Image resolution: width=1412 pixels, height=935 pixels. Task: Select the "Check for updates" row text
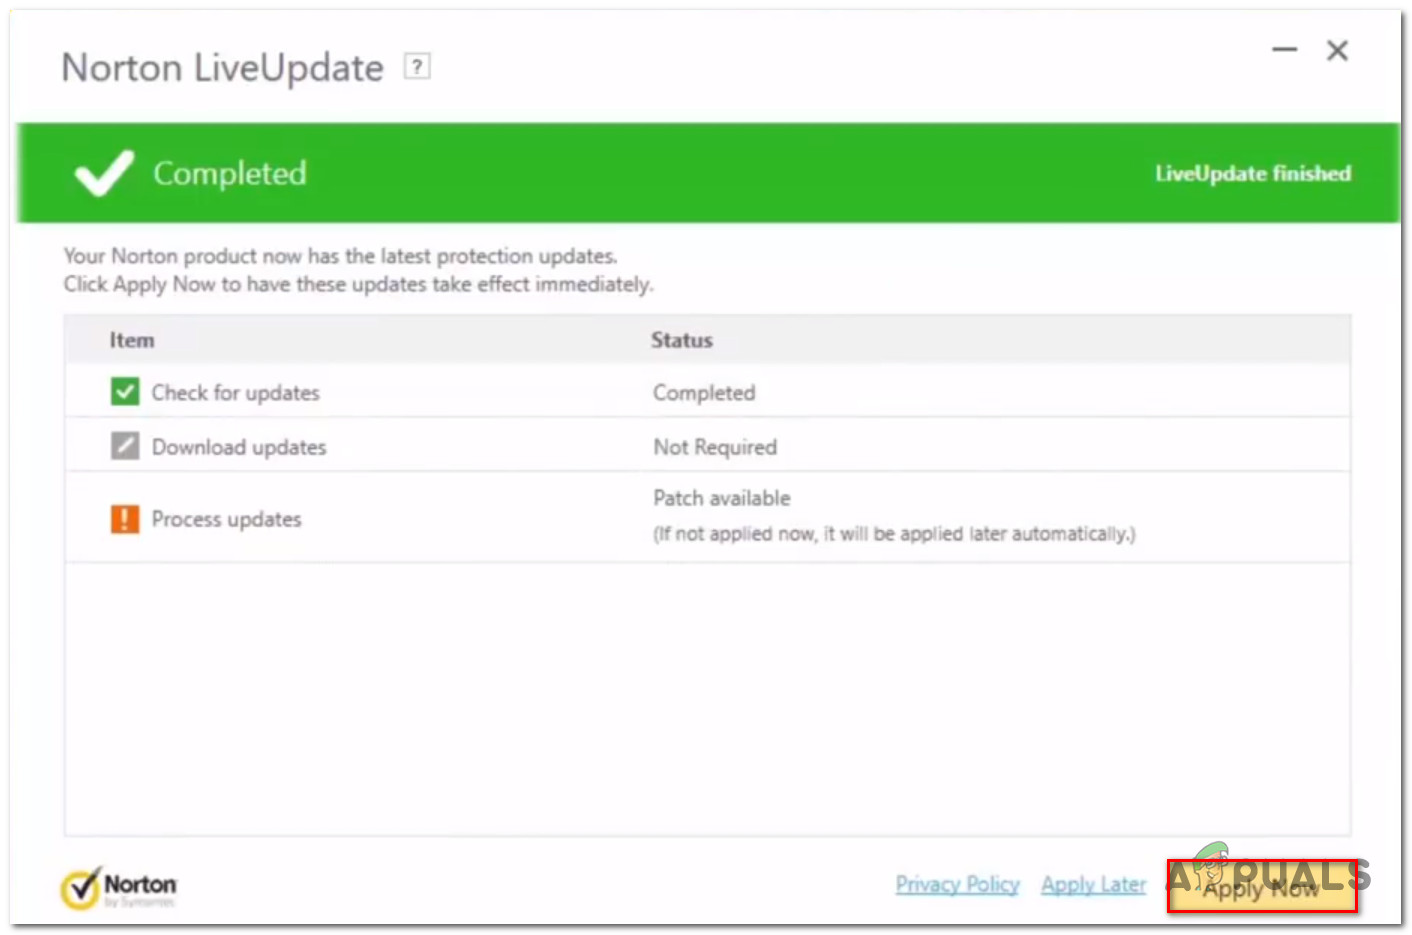point(236,393)
